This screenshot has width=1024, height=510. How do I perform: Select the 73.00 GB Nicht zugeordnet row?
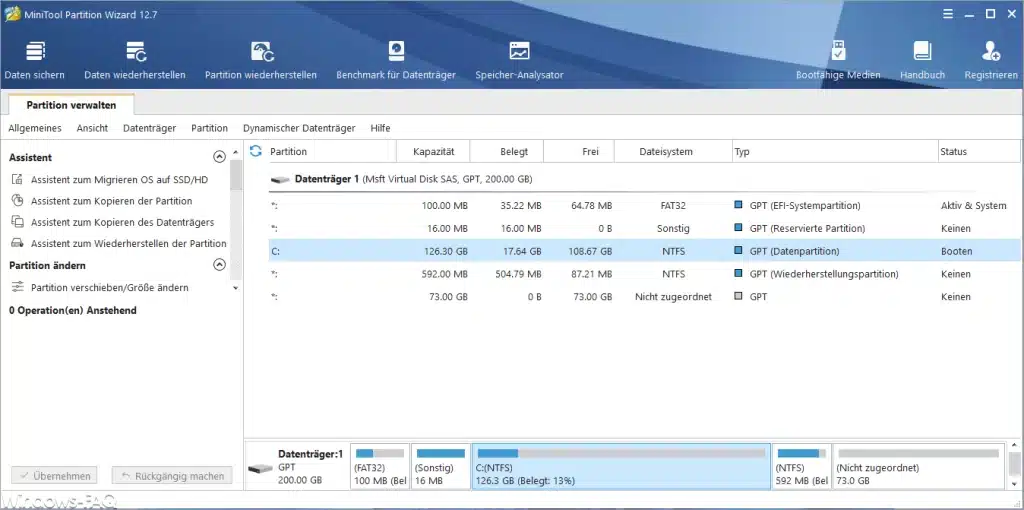pyautogui.click(x=645, y=296)
